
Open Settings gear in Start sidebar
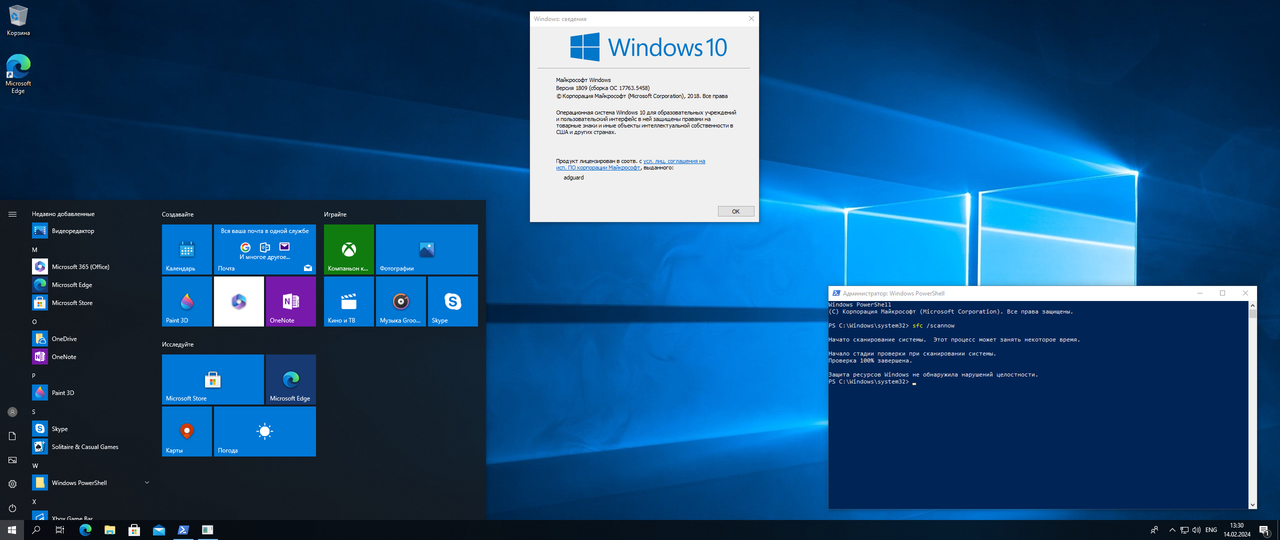click(12, 484)
